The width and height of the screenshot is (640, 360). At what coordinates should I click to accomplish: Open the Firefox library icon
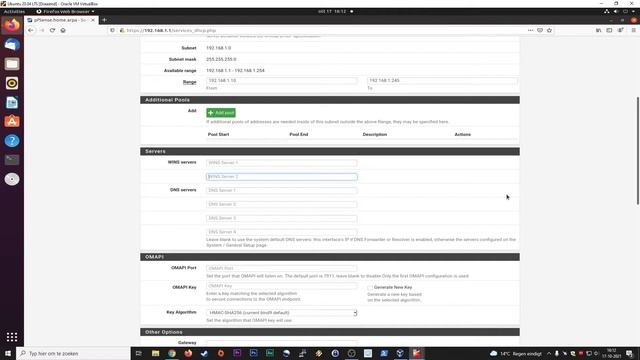coord(598,30)
